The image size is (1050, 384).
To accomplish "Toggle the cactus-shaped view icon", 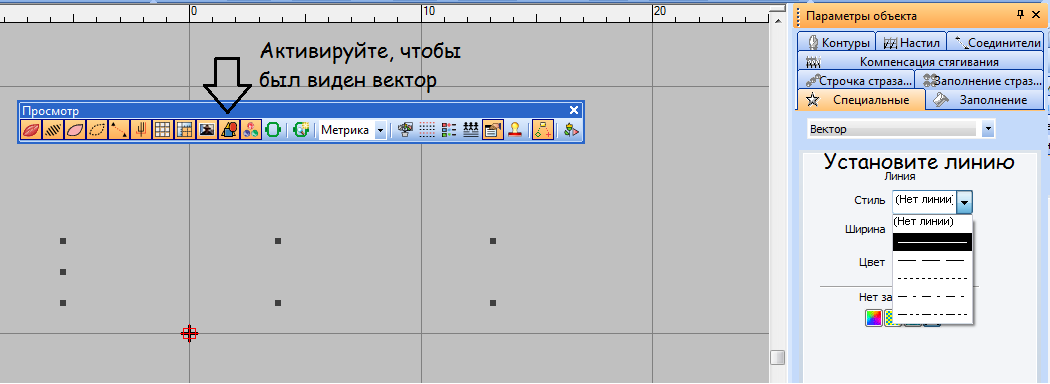I will click(141, 130).
